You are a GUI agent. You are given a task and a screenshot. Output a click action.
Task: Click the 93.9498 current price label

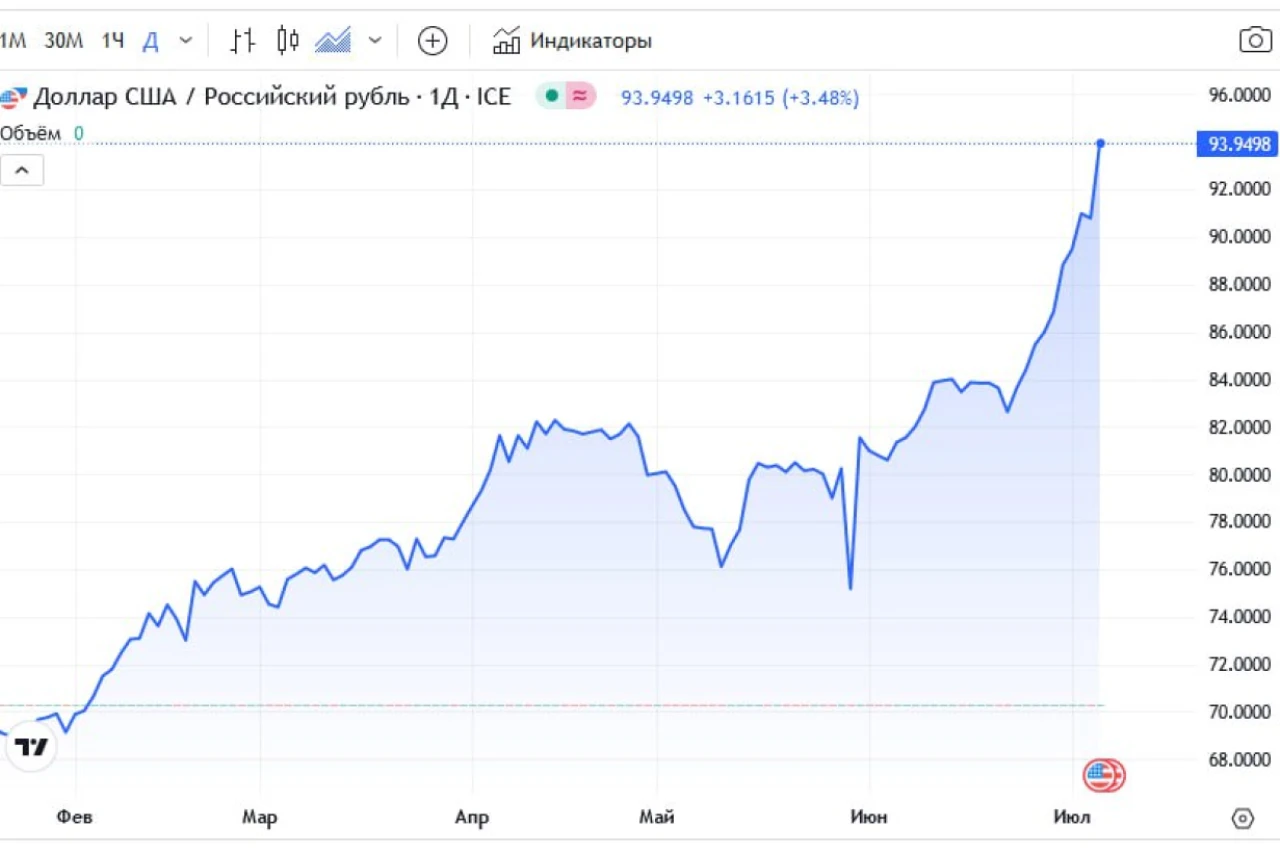(x=1239, y=144)
